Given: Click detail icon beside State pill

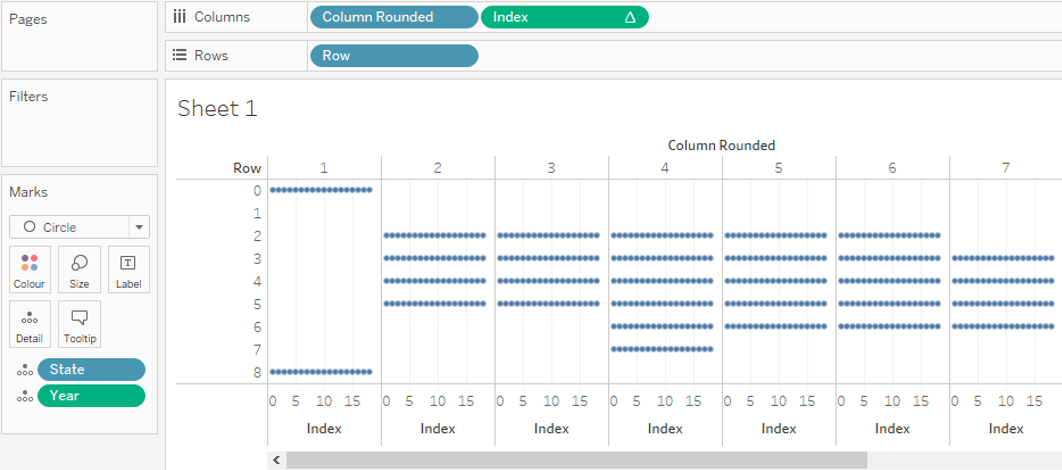Looking at the screenshot, I should 24,370.
